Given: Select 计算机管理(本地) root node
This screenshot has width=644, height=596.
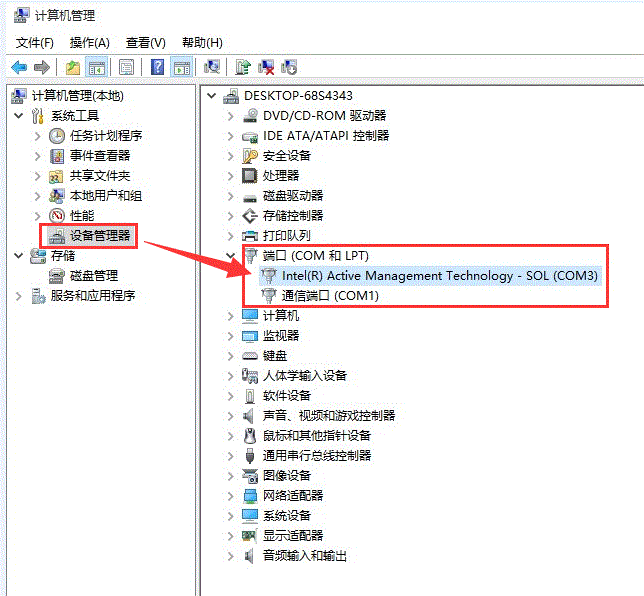Looking at the screenshot, I should point(77,96).
